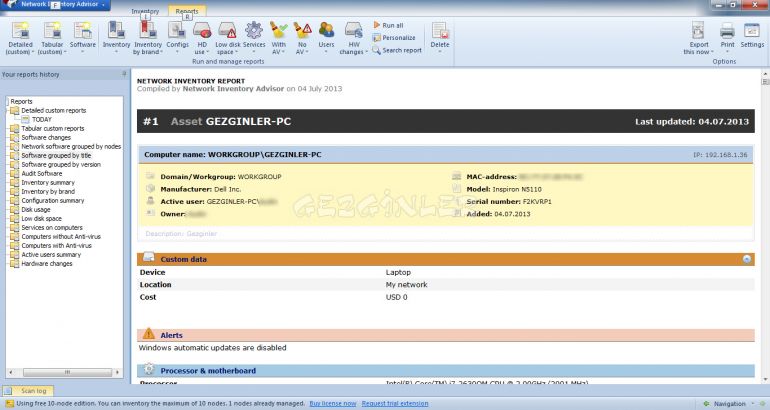Click the Processor & motherboard gear icon

[149, 369]
